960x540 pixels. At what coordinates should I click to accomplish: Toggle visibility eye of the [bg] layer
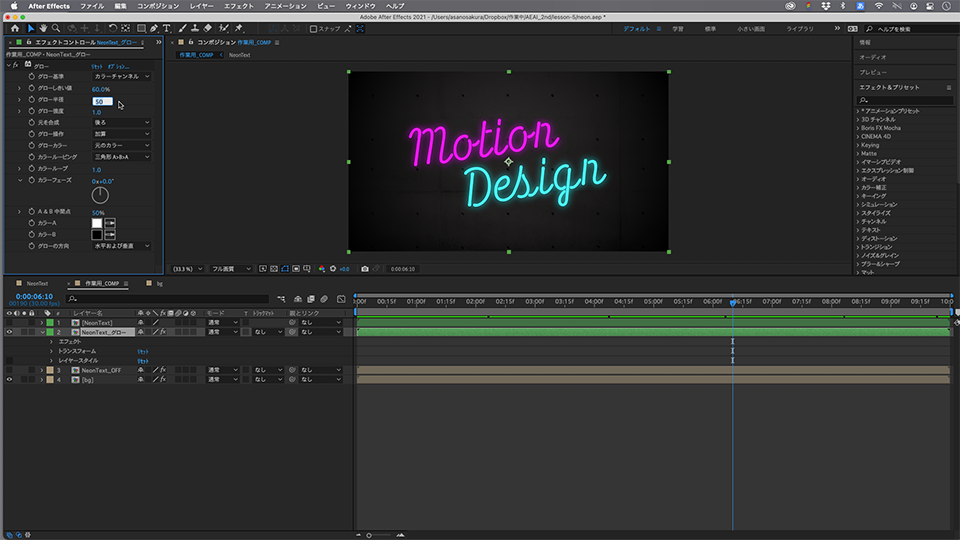[9, 380]
